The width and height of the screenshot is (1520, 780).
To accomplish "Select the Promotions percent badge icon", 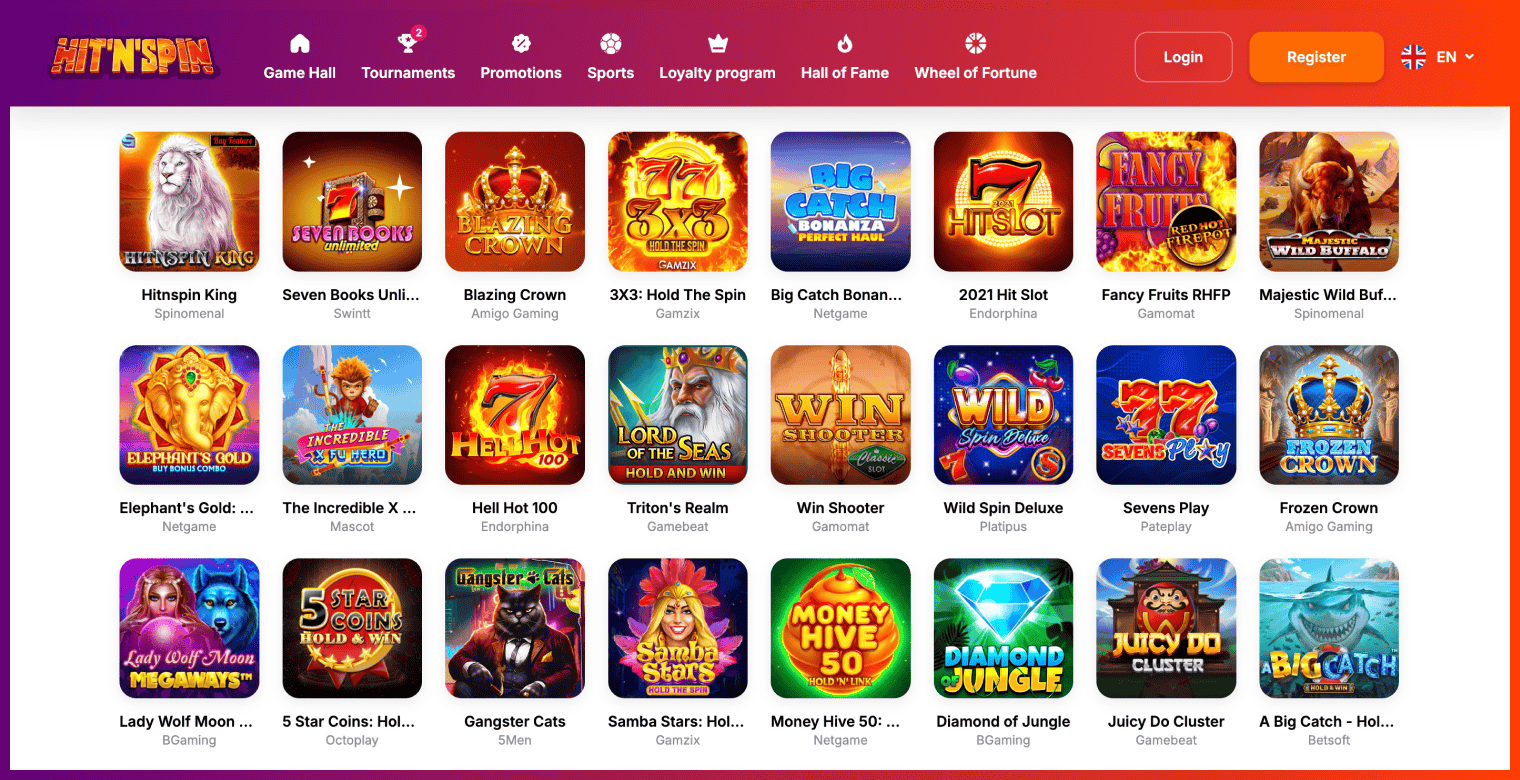I will [521, 43].
